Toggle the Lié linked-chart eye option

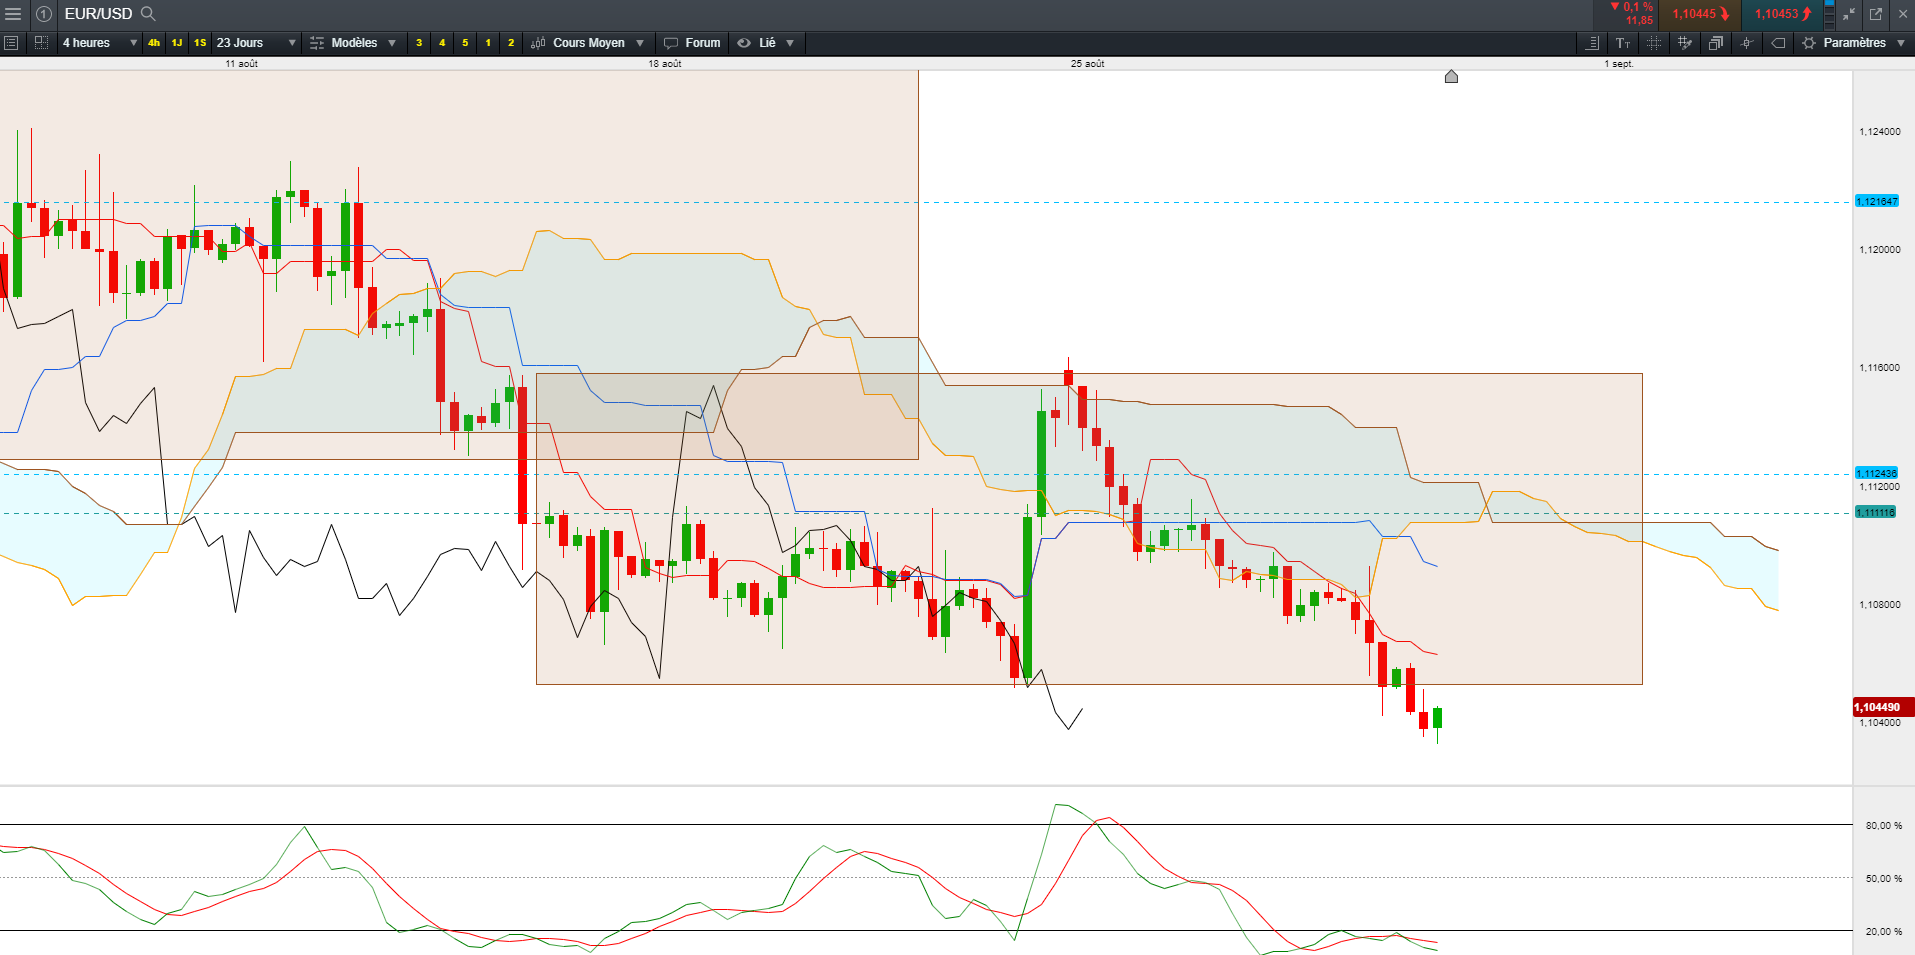[766, 43]
